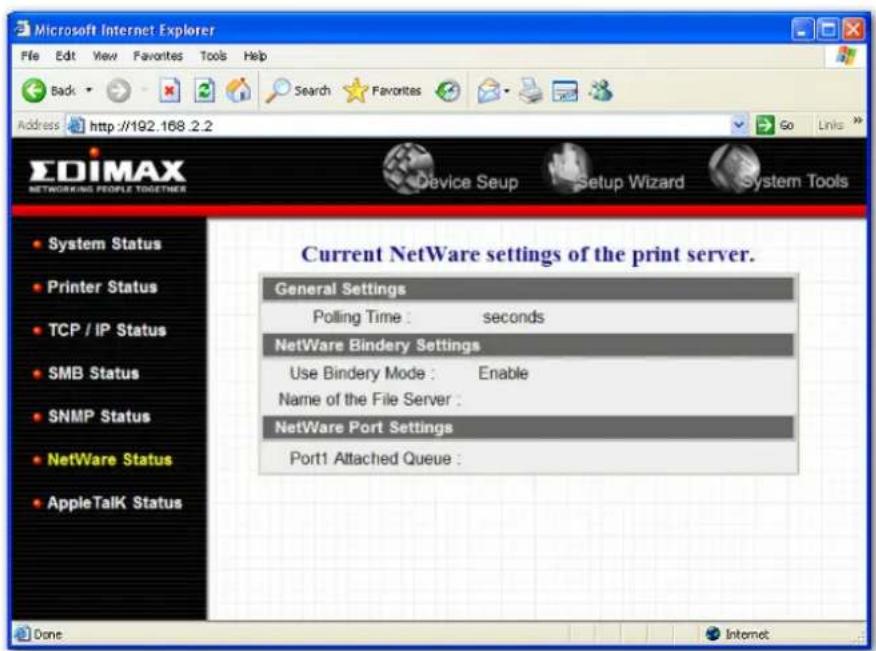Image resolution: width=876 pixels, height=651 pixels.
Task: Click the Edit page toolbar icon
Action: pos(565,91)
